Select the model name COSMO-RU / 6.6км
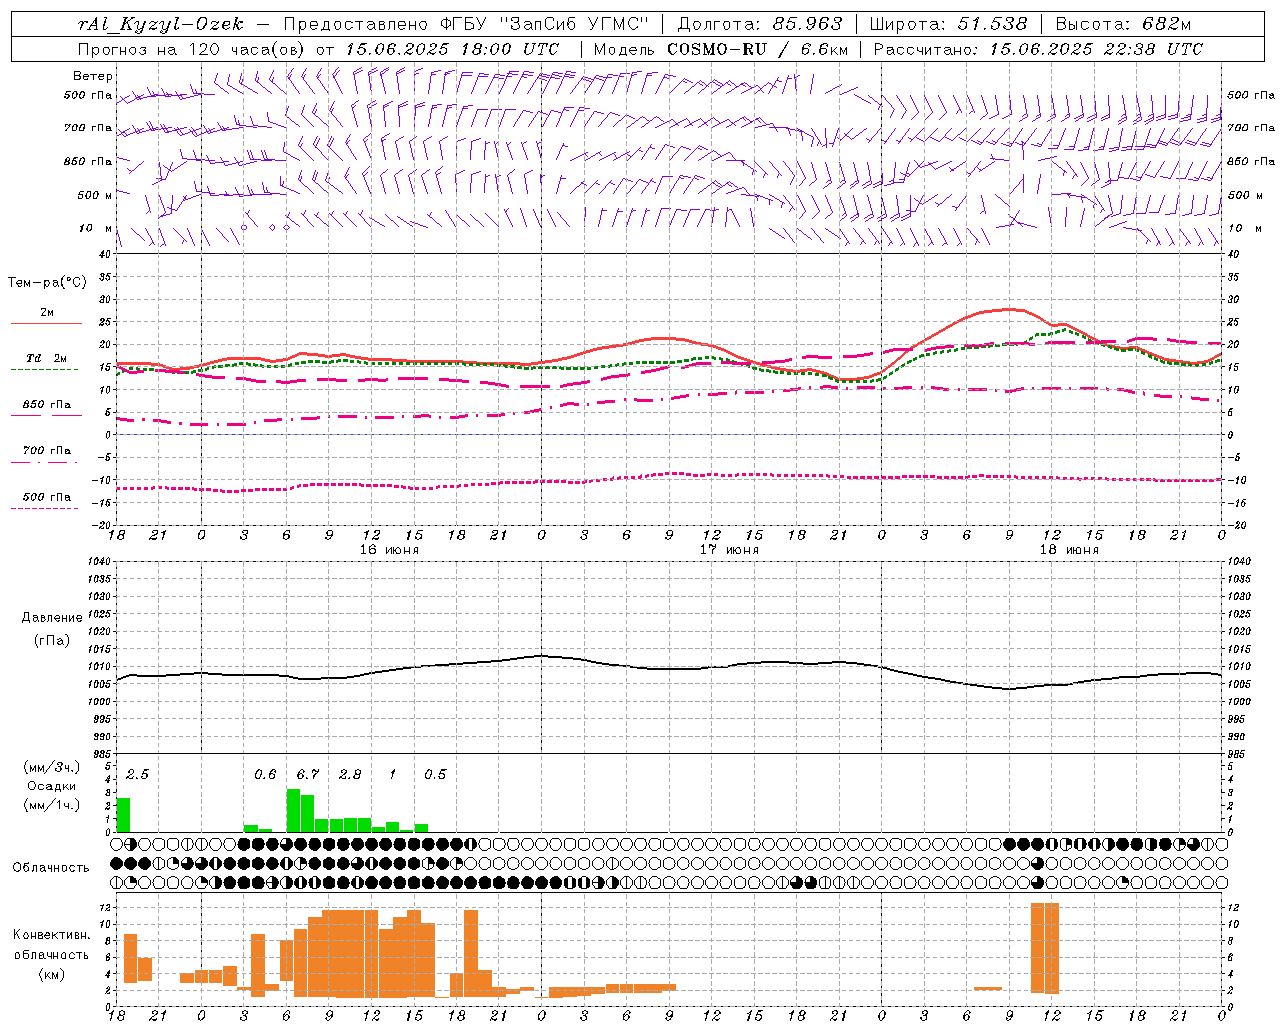This screenshot has height=1024, width=1280. (757, 49)
